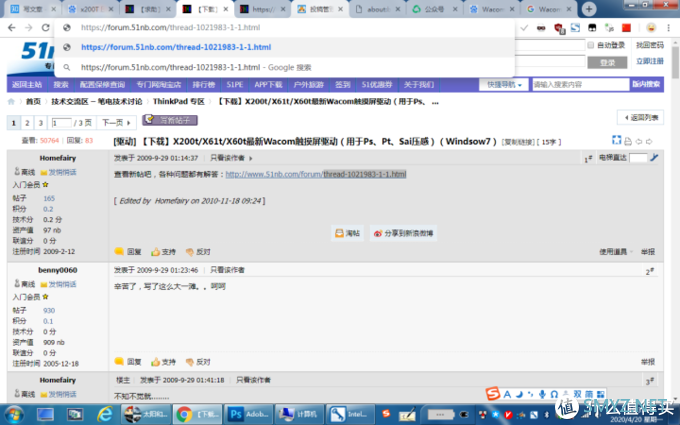Click 反对 on the first post
The height and width of the screenshot is (425, 680).
coord(198,252)
